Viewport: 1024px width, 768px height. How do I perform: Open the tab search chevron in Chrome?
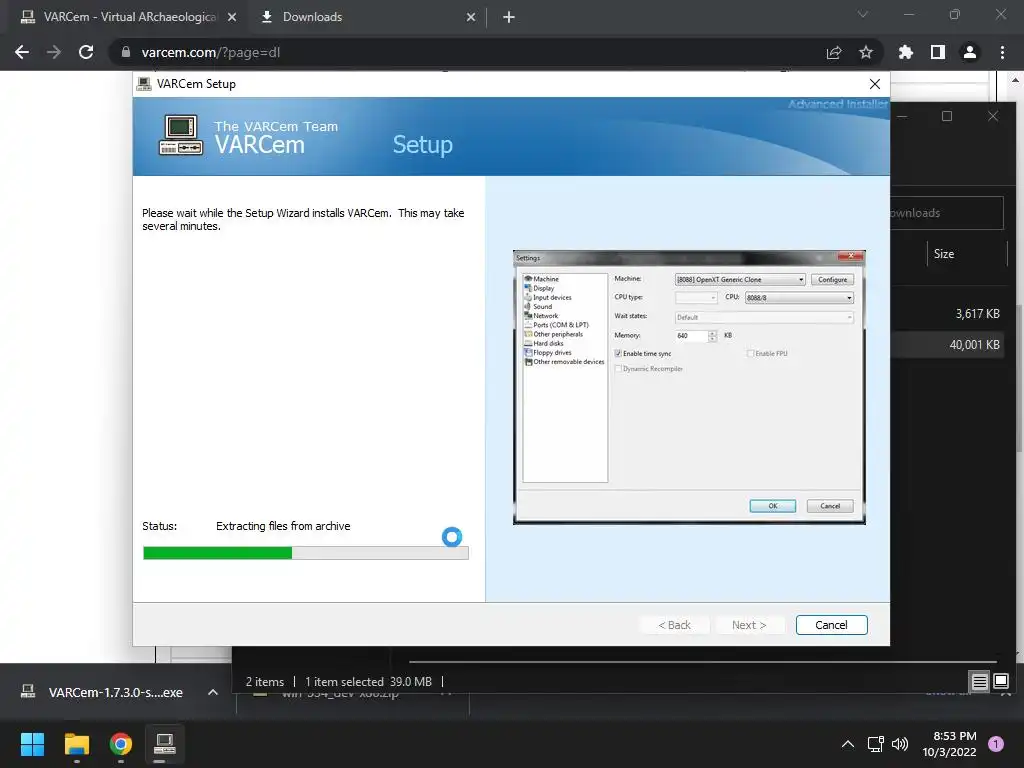pyautogui.click(x=863, y=14)
